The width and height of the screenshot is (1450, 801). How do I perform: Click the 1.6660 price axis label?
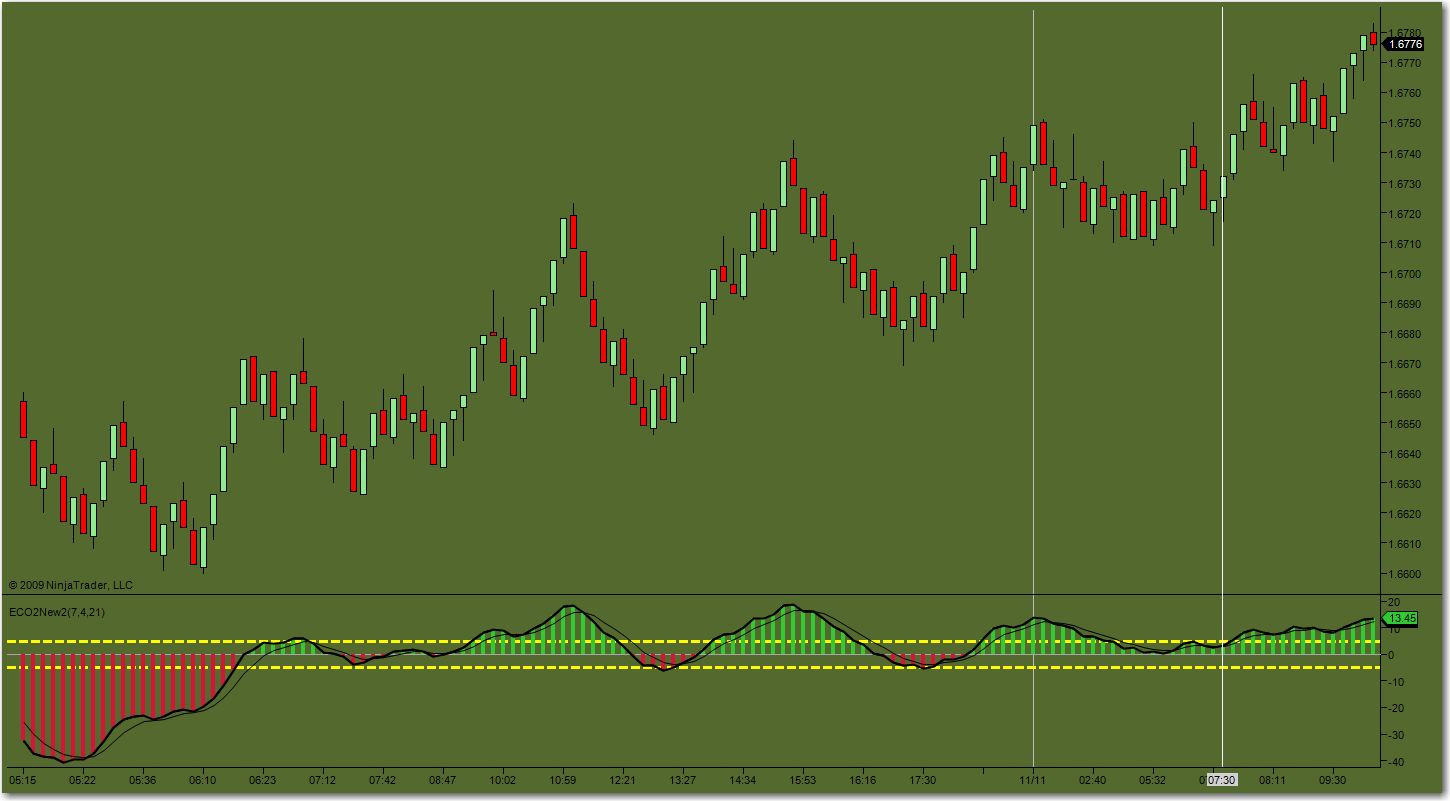(1405, 393)
